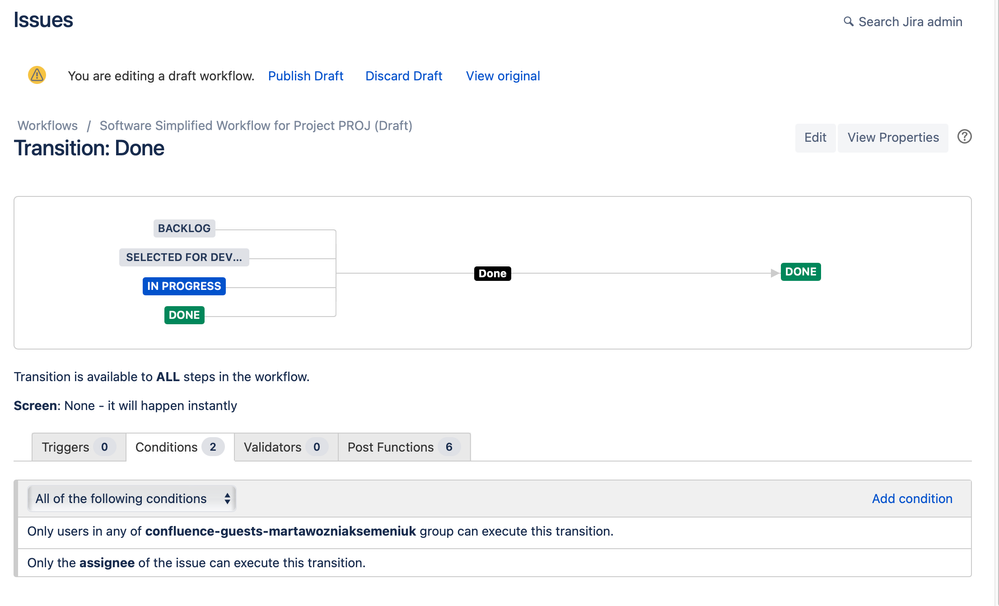Select the IN PROGRESS status lozenge

pyautogui.click(x=184, y=286)
